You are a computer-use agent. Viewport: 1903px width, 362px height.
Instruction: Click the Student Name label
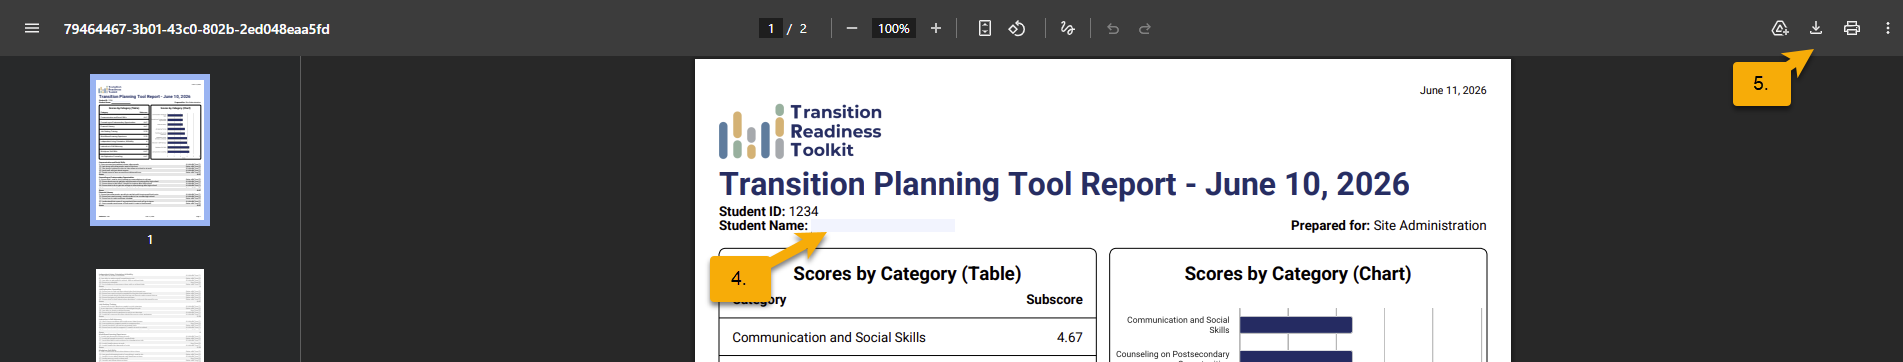763,225
